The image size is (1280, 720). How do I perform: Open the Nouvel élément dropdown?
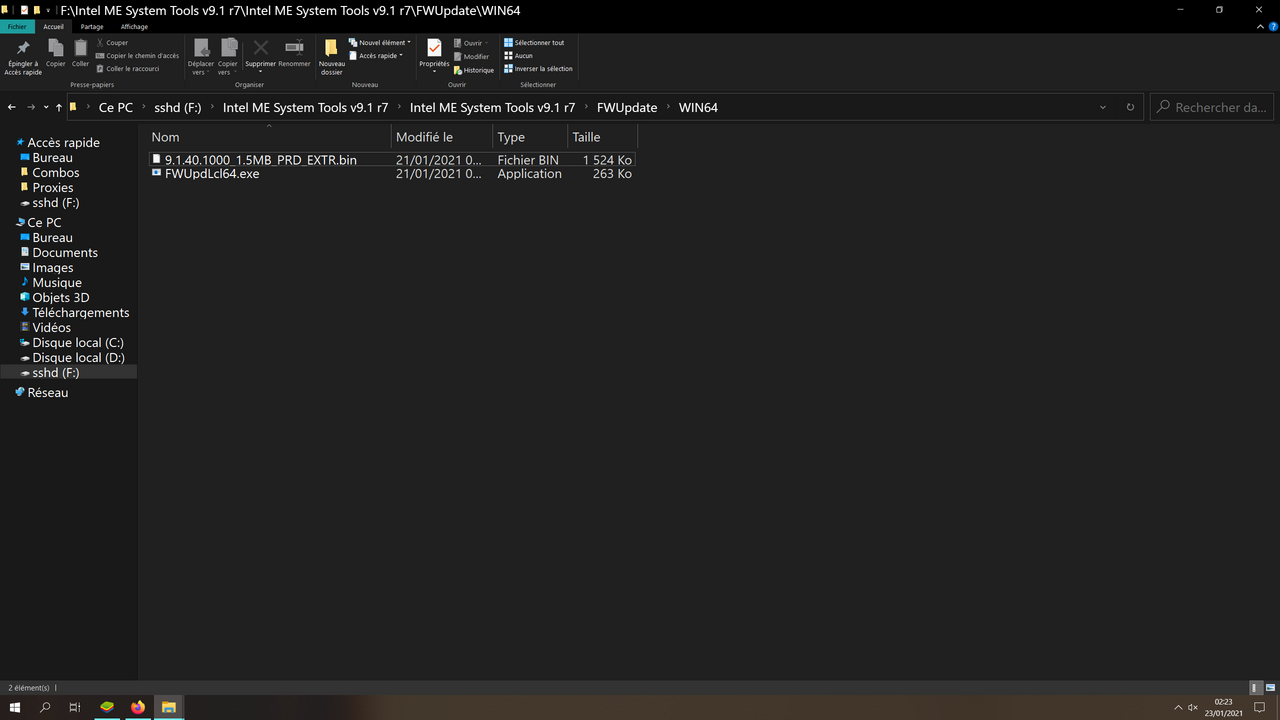pos(380,43)
